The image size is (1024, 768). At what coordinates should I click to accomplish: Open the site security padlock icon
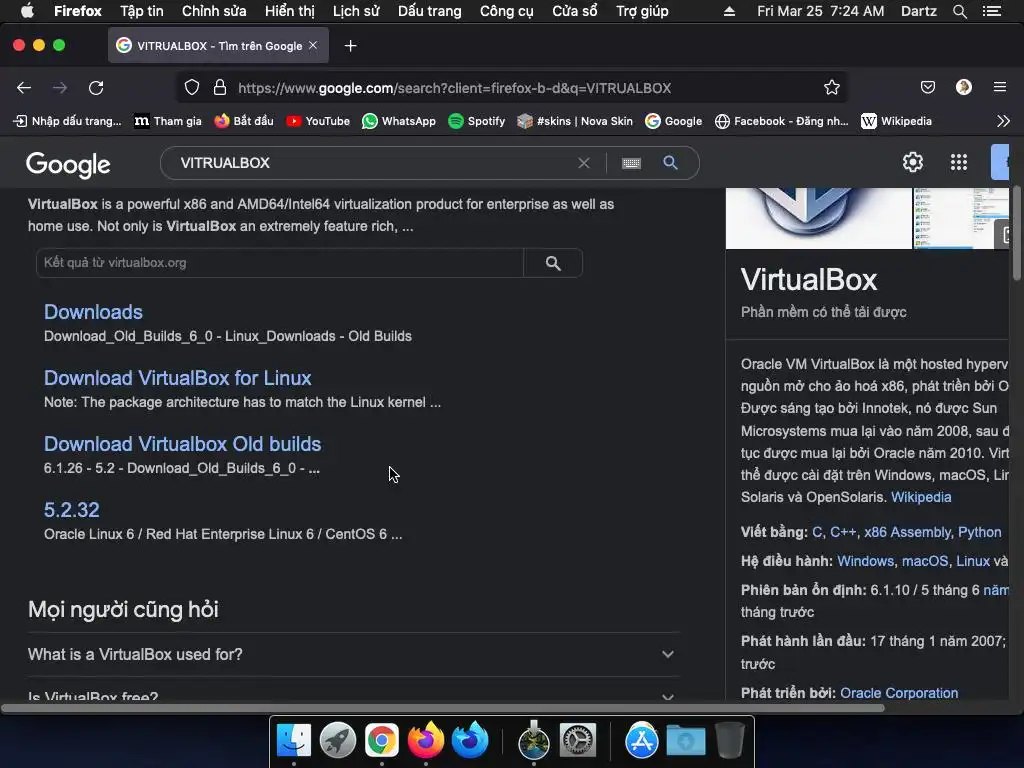click(x=220, y=88)
